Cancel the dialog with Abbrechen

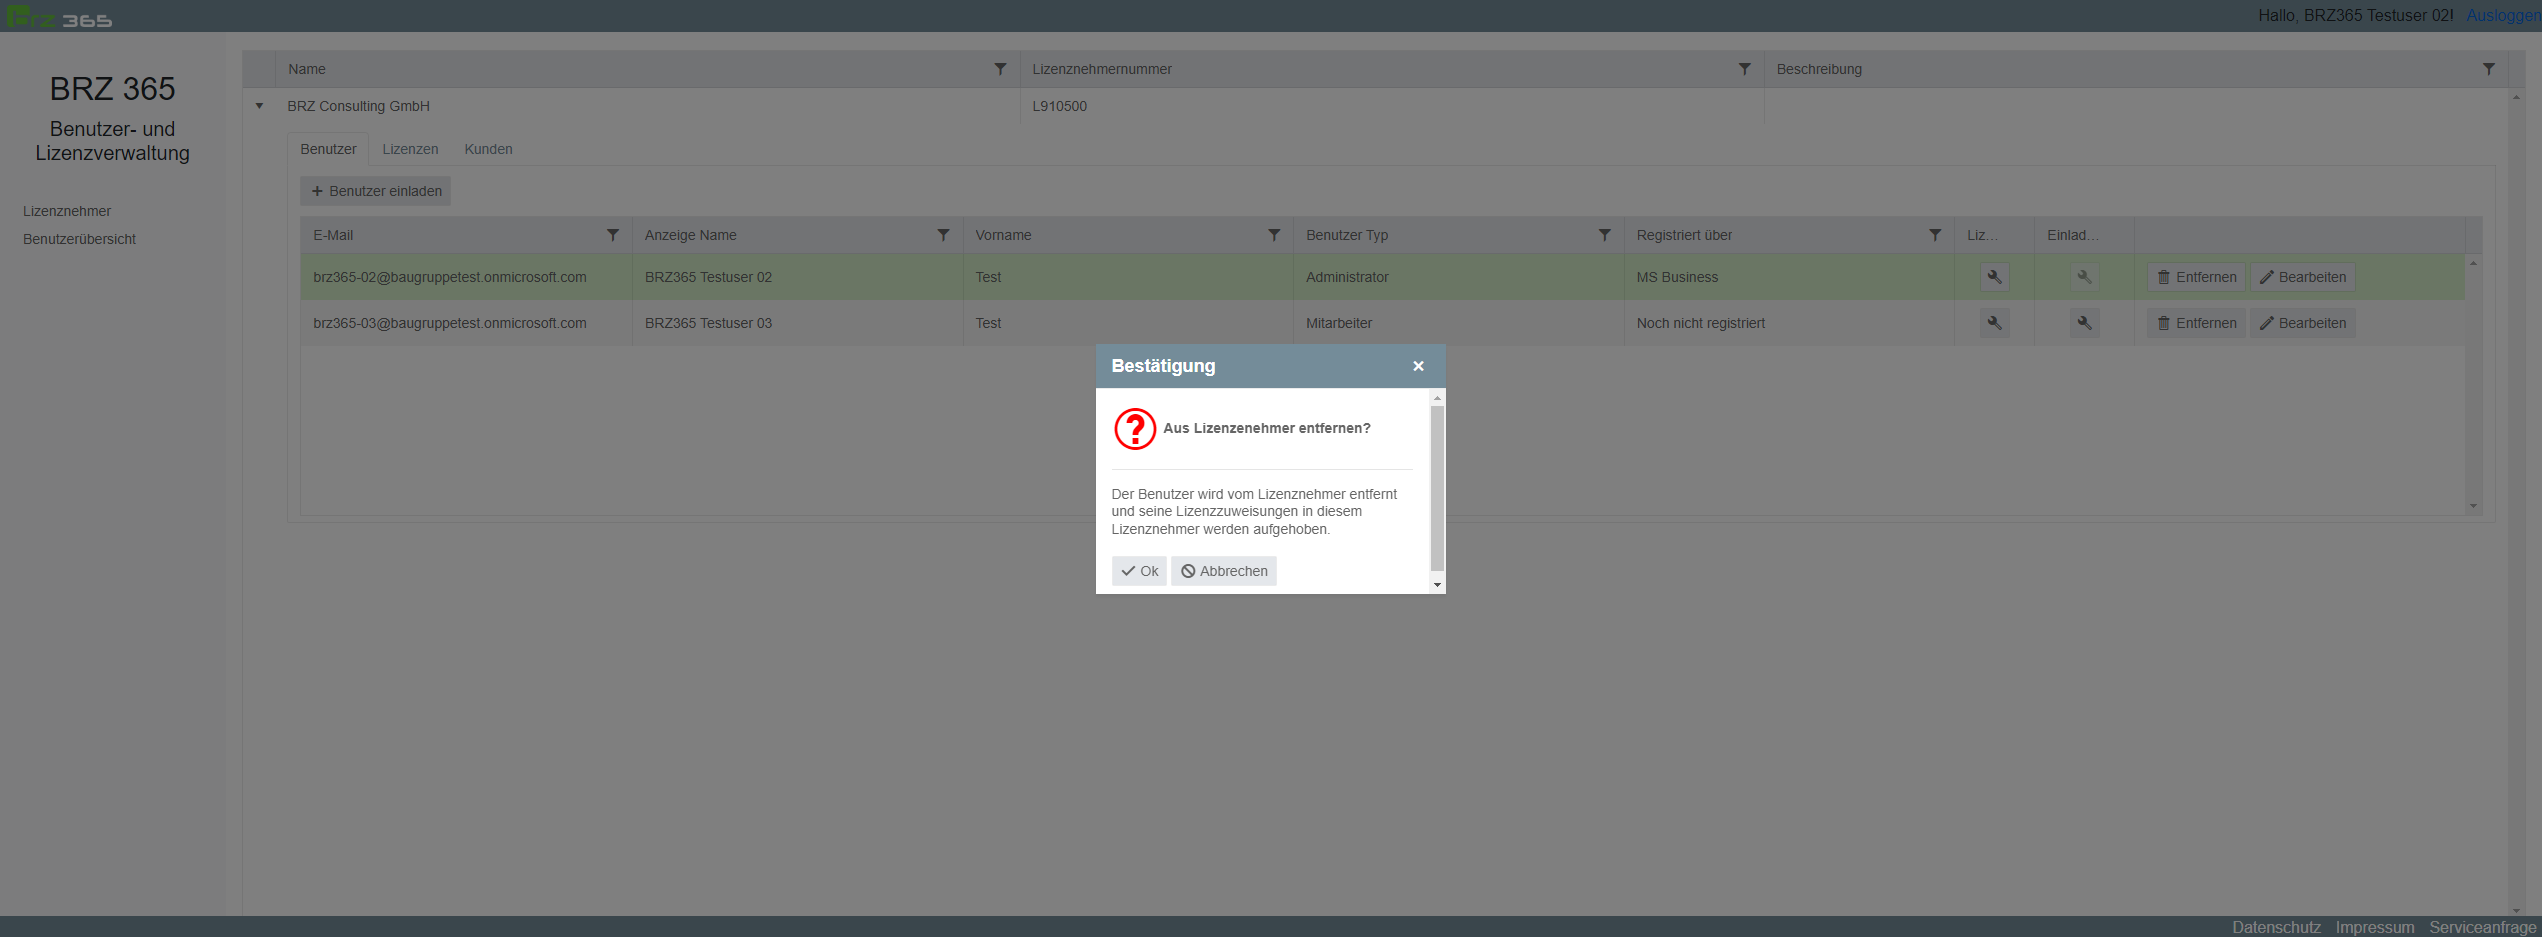coord(1224,571)
